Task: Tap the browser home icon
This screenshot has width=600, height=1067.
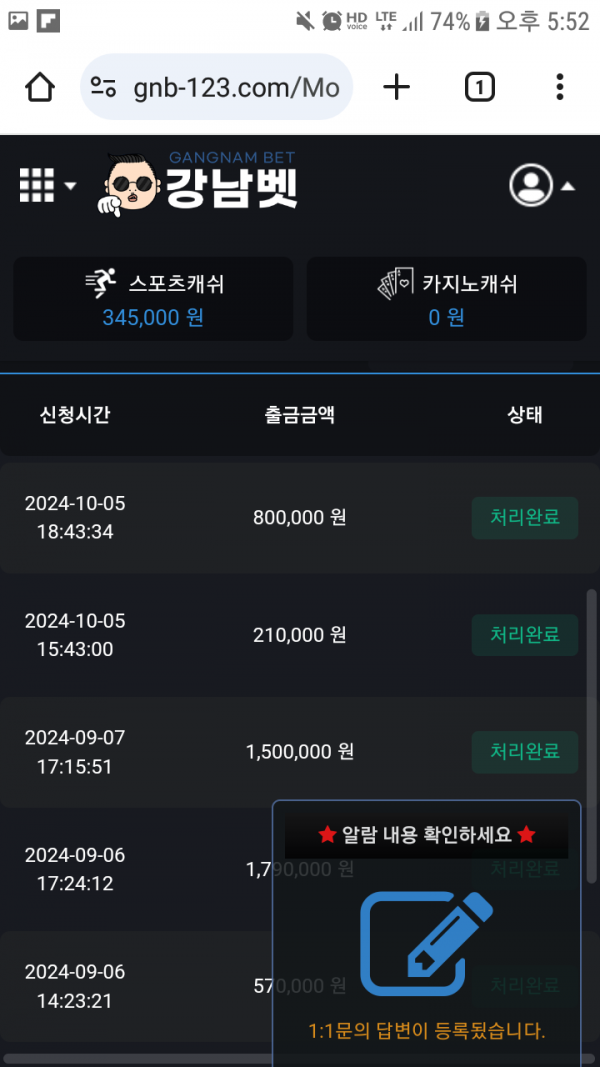Action: (x=40, y=88)
